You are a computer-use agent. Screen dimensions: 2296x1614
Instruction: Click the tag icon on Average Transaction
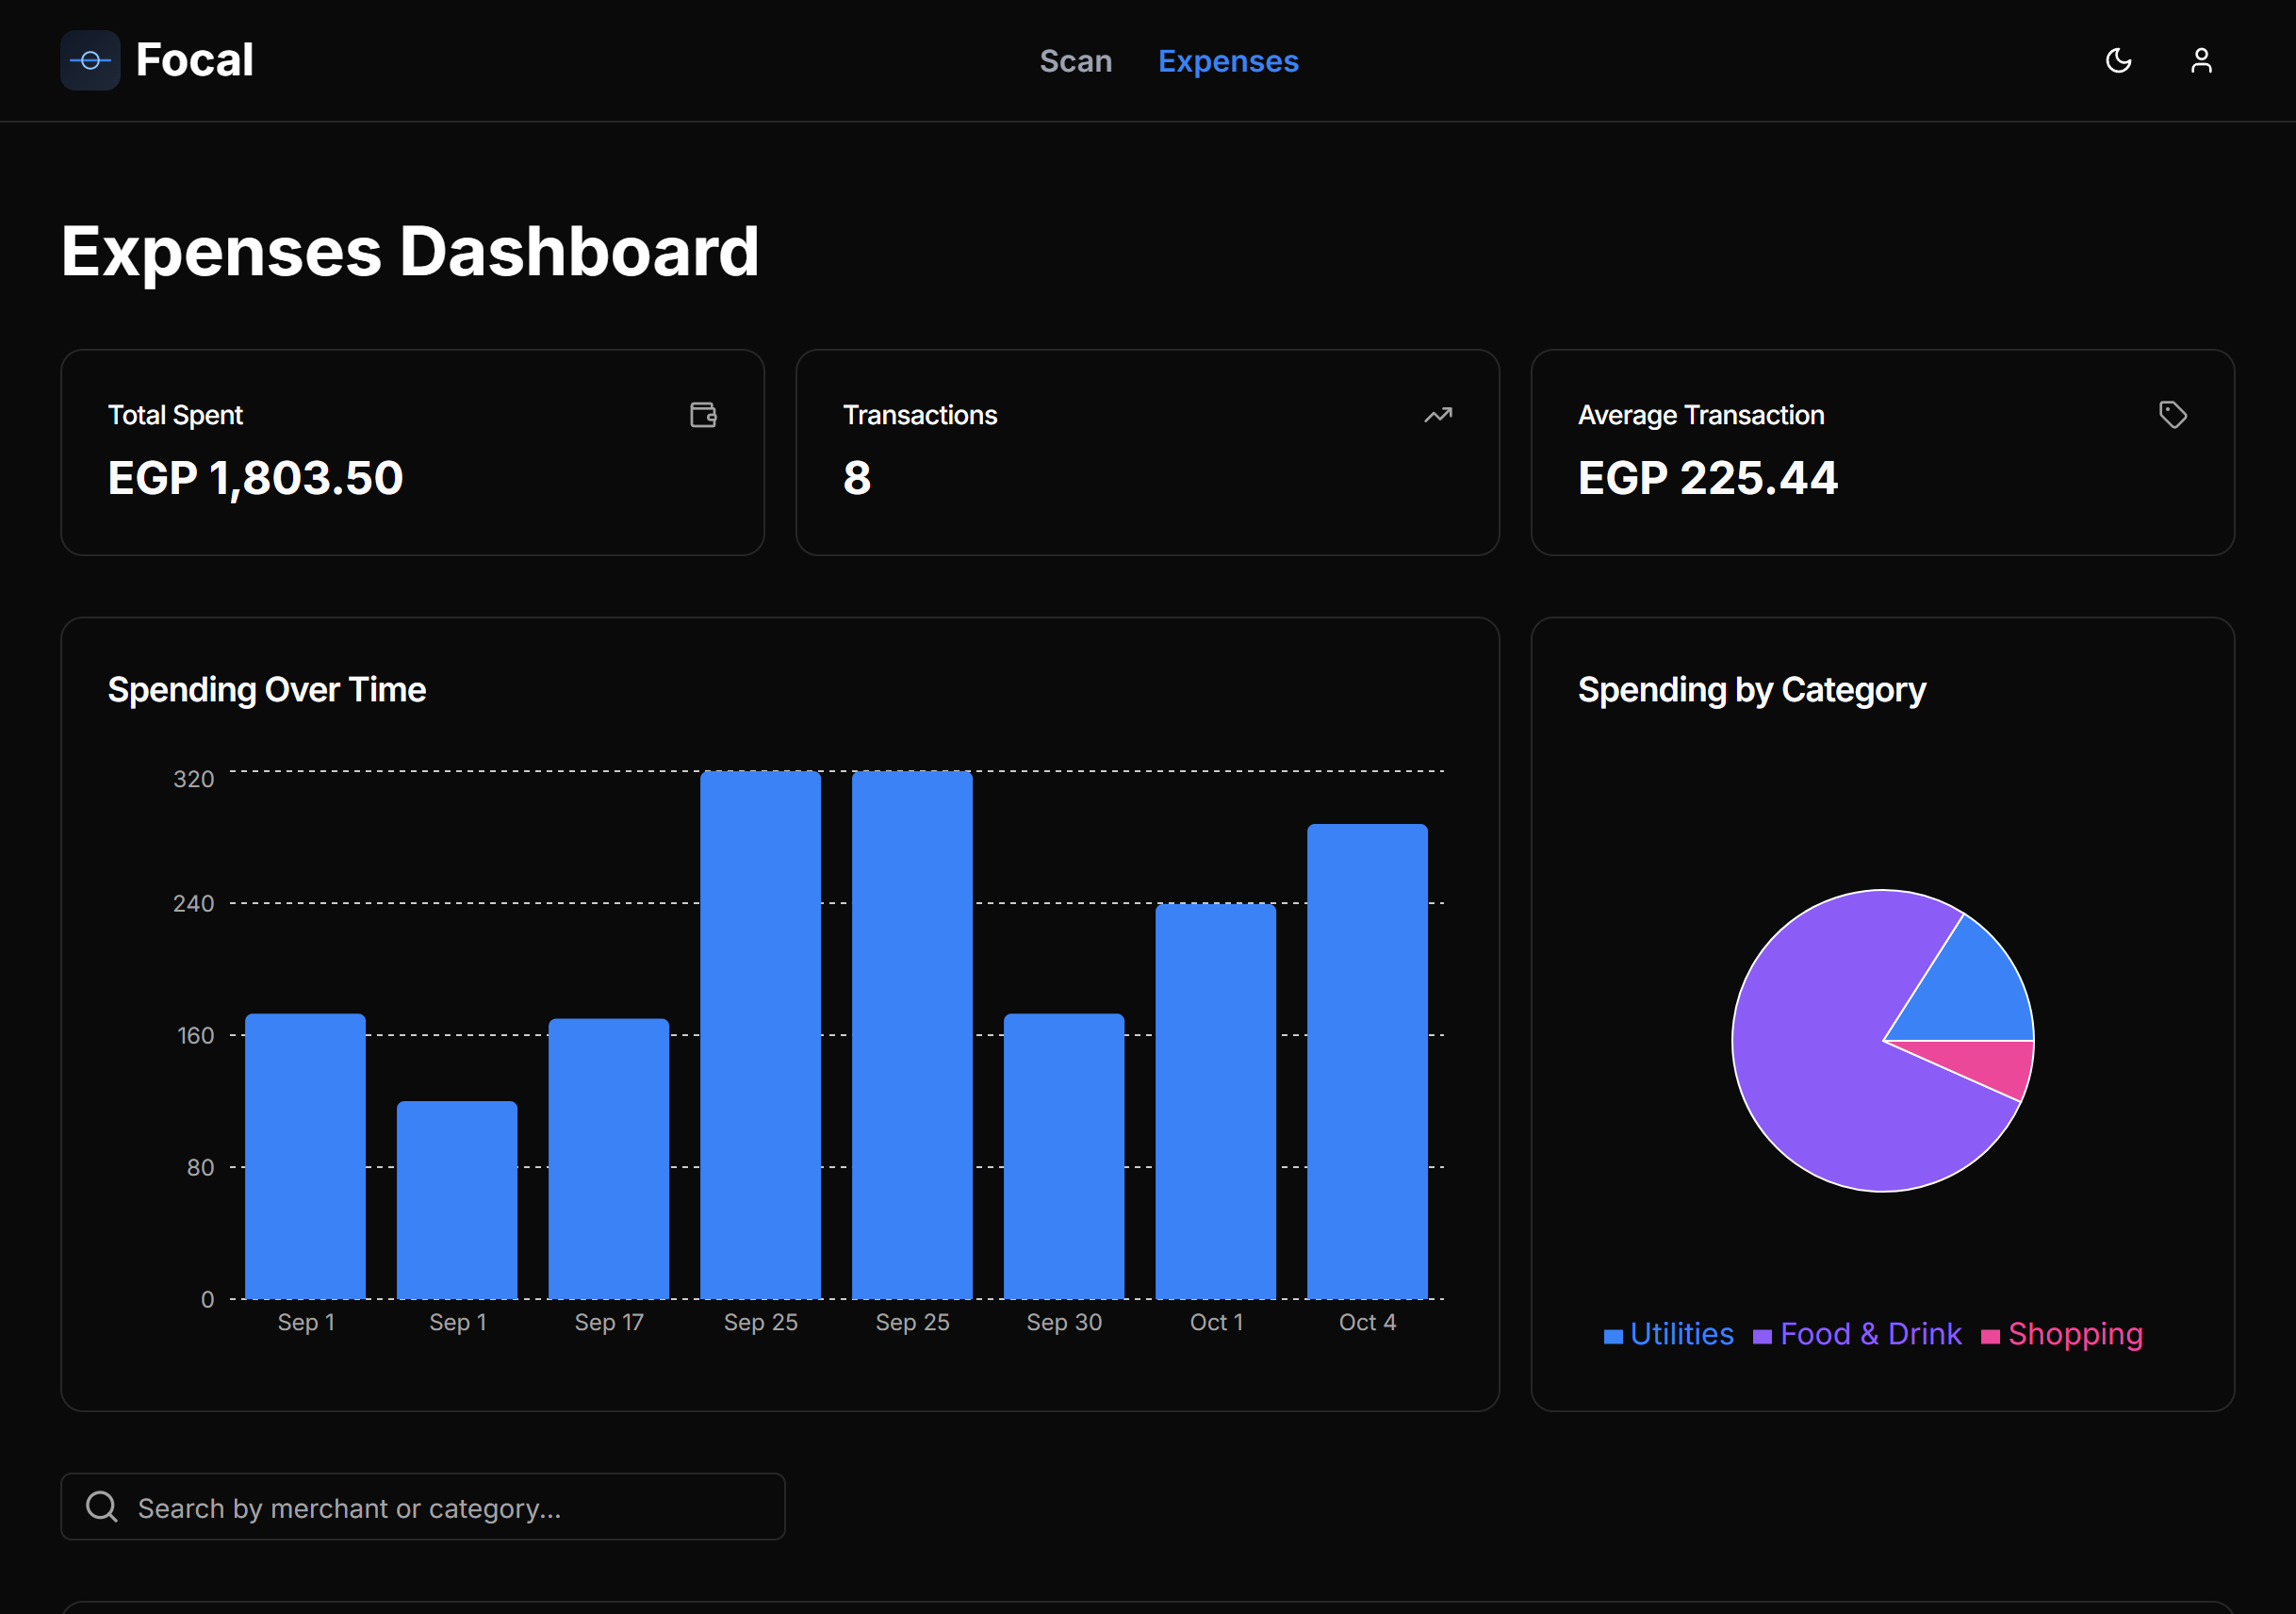point(2173,415)
